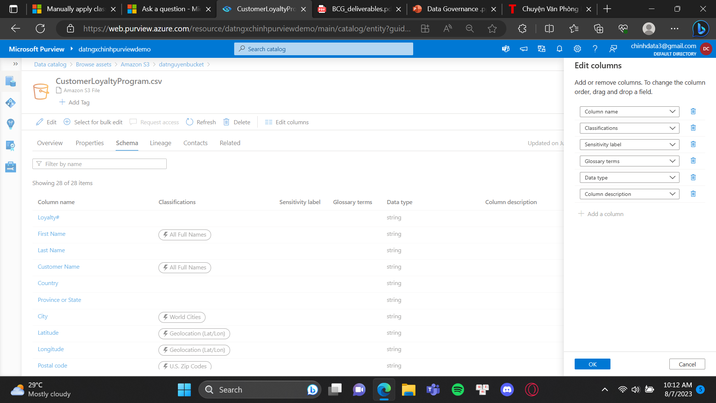Click the Delete toolbar button

(x=237, y=122)
